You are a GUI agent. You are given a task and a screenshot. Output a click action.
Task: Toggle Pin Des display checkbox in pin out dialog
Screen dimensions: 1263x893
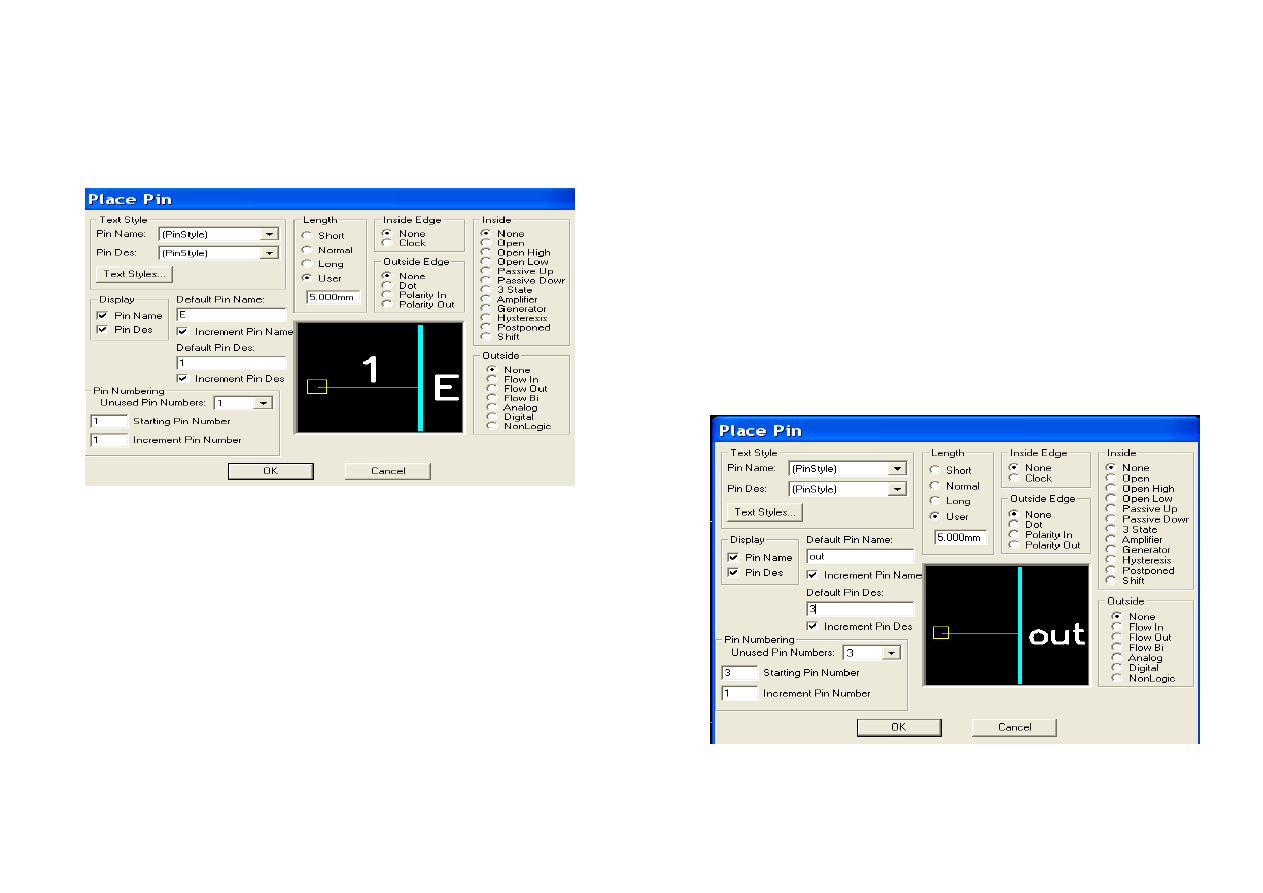733,572
